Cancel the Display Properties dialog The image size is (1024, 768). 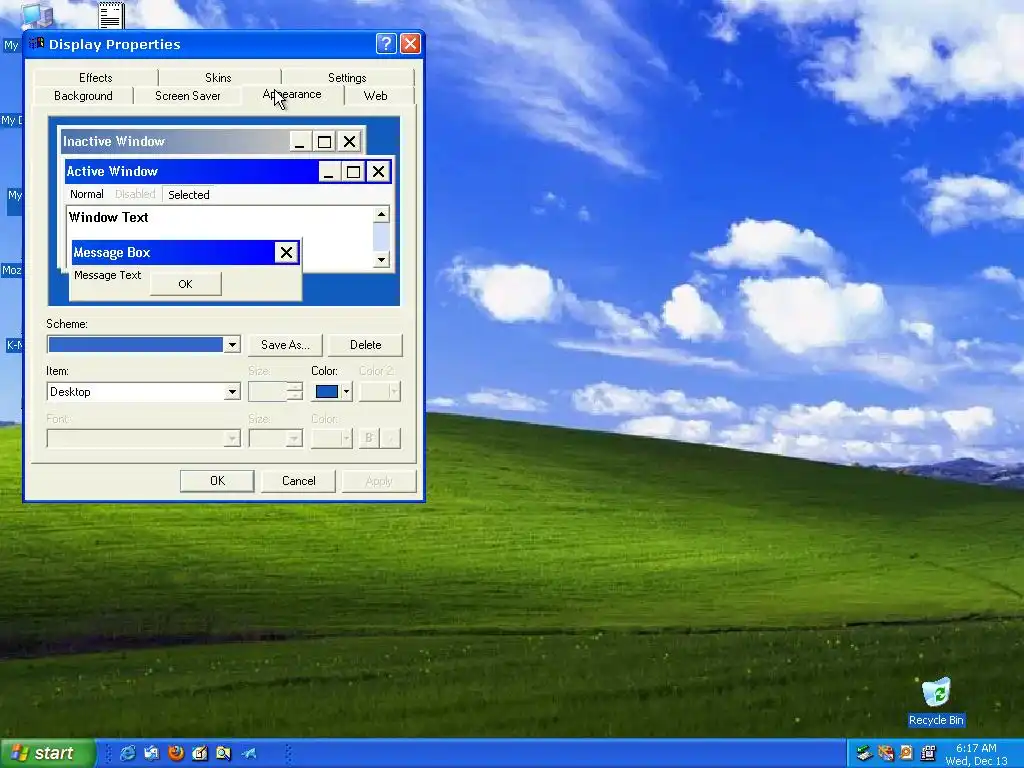click(298, 481)
